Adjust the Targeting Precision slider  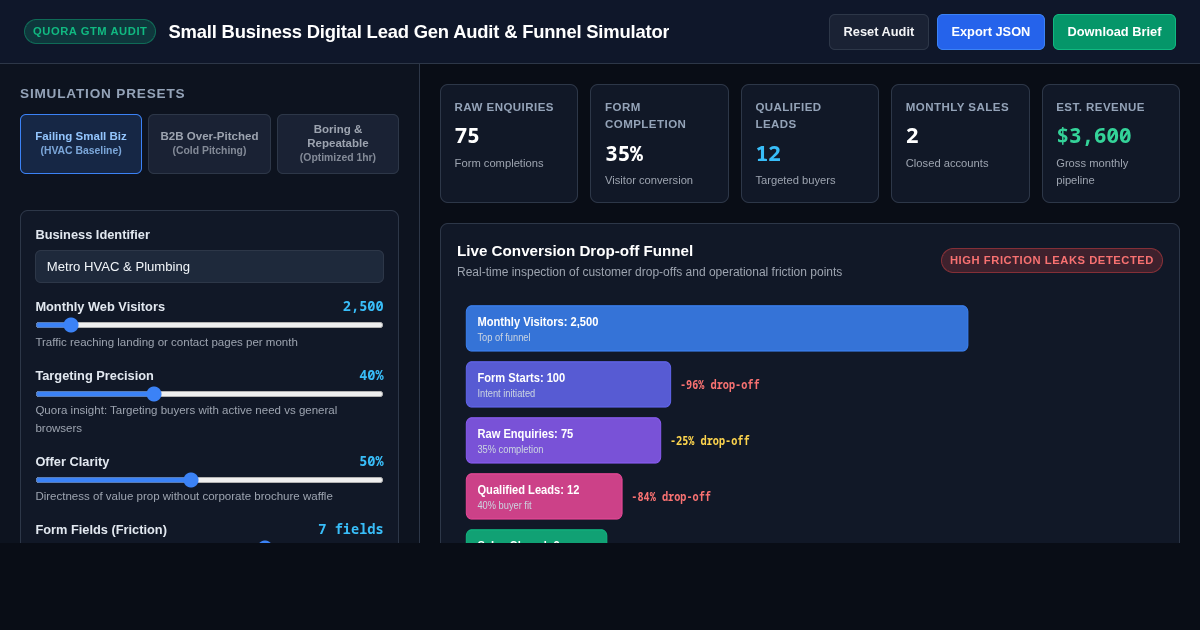tap(209, 394)
